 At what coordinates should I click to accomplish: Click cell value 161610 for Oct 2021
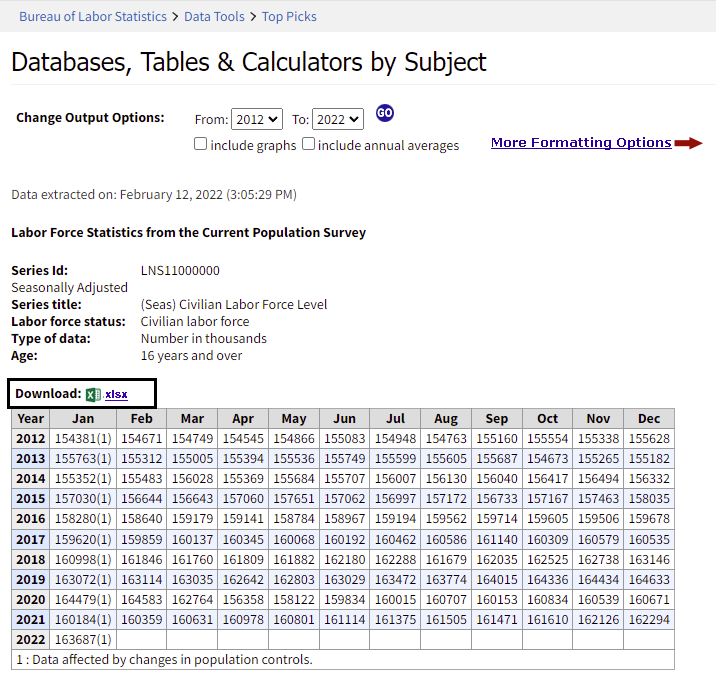548,619
